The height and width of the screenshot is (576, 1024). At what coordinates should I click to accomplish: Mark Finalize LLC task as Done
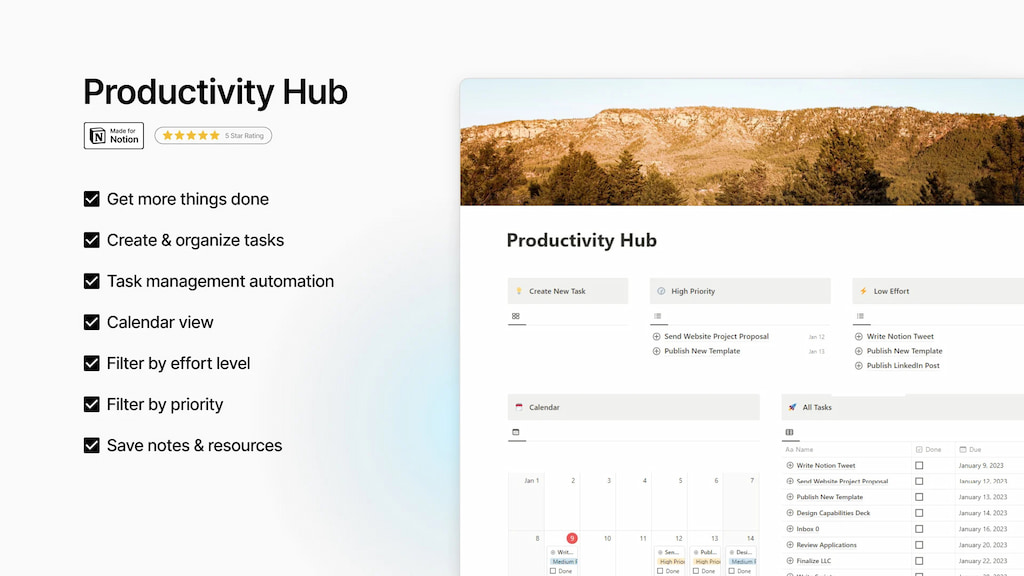919,561
